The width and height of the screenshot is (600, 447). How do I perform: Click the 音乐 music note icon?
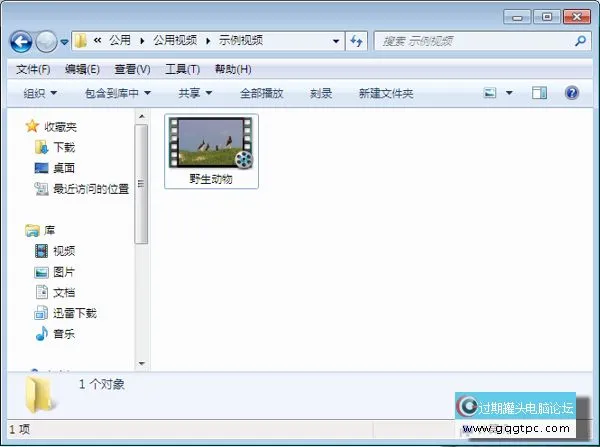[42, 334]
